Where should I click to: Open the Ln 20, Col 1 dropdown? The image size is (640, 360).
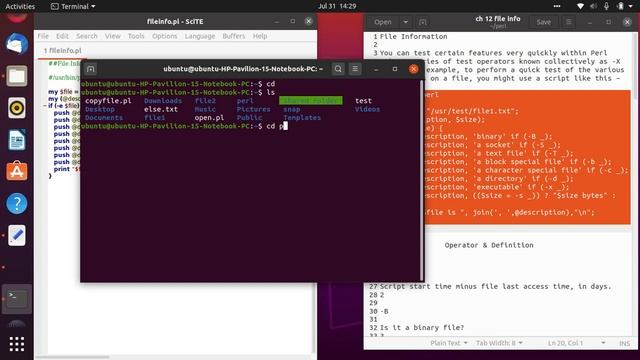[x=576, y=343]
